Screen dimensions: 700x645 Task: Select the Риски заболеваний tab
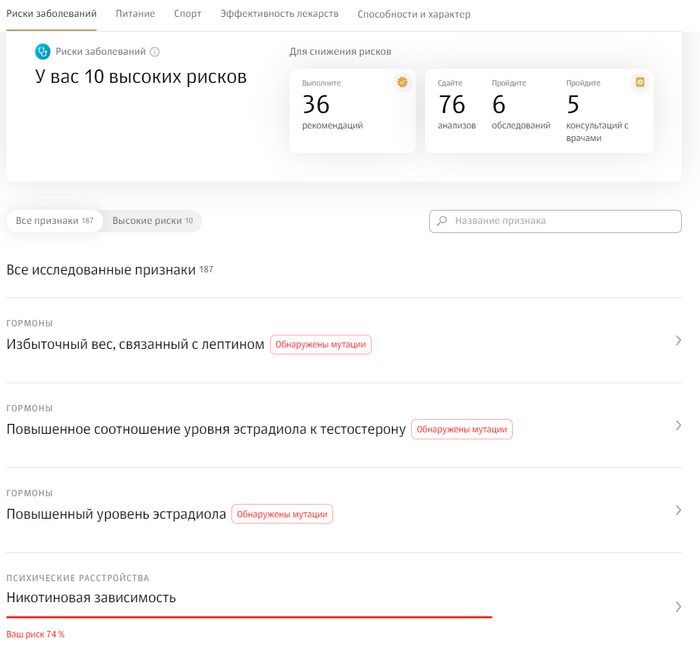pos(51,14)
